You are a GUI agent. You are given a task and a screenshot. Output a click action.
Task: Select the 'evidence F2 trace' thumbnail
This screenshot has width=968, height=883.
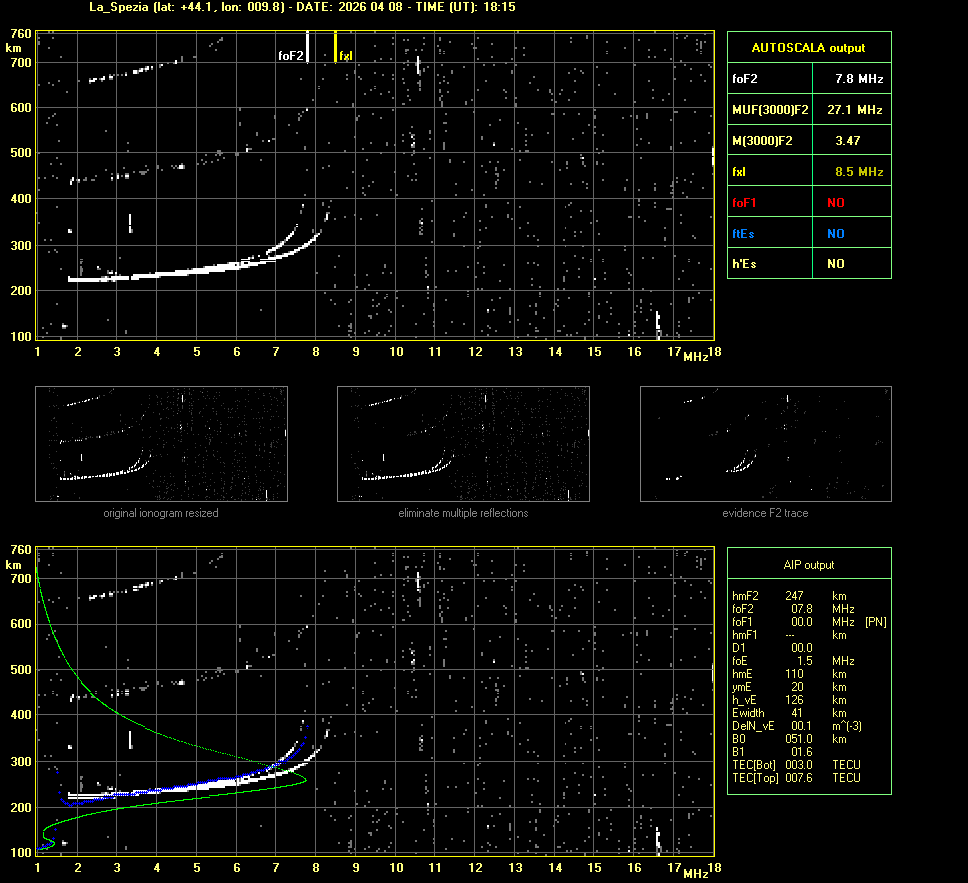pyautogui.click(x=765, y=444)
